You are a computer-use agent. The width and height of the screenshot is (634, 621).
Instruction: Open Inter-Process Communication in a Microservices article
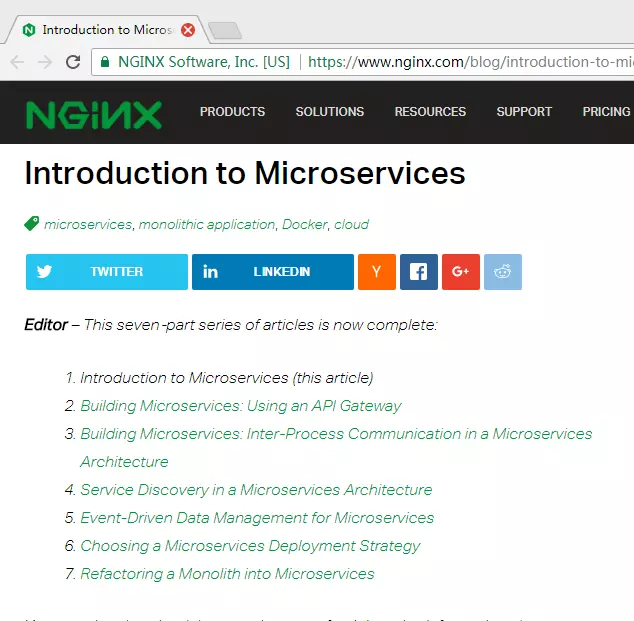click(336, 434)
